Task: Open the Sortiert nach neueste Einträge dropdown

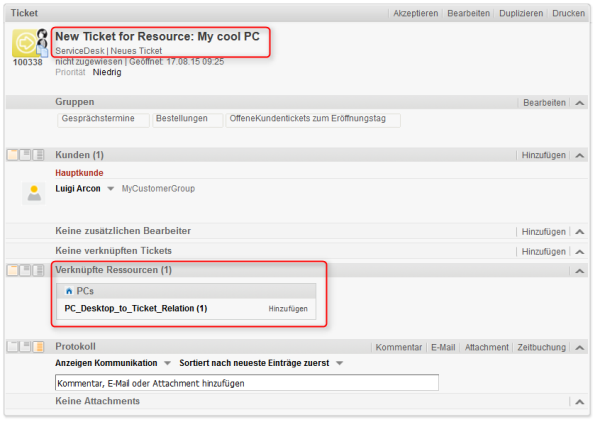Action: click(339, 363)
